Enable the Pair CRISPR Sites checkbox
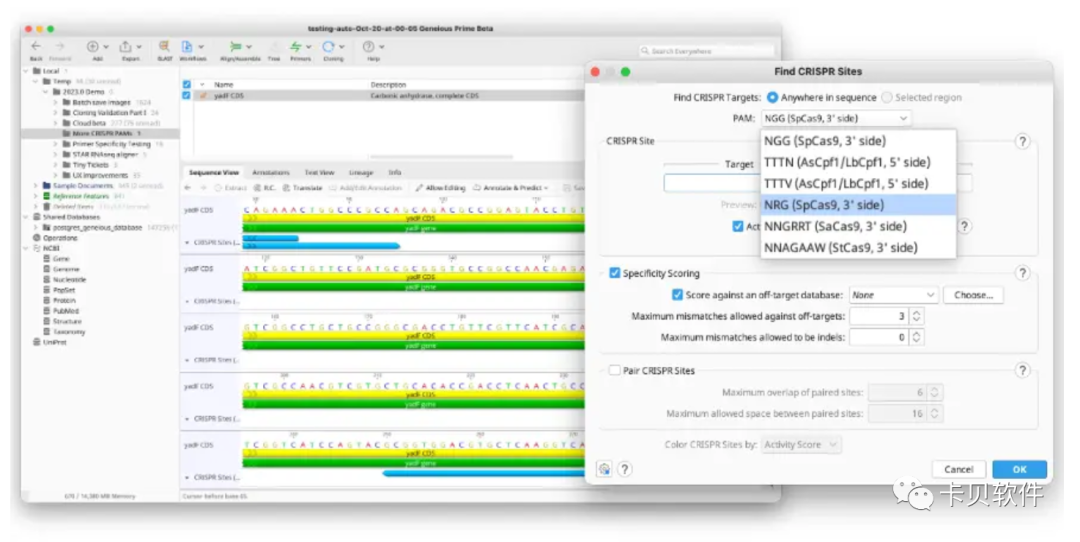The width and height of the screenshot is (1080, 542). coord(614,371)
